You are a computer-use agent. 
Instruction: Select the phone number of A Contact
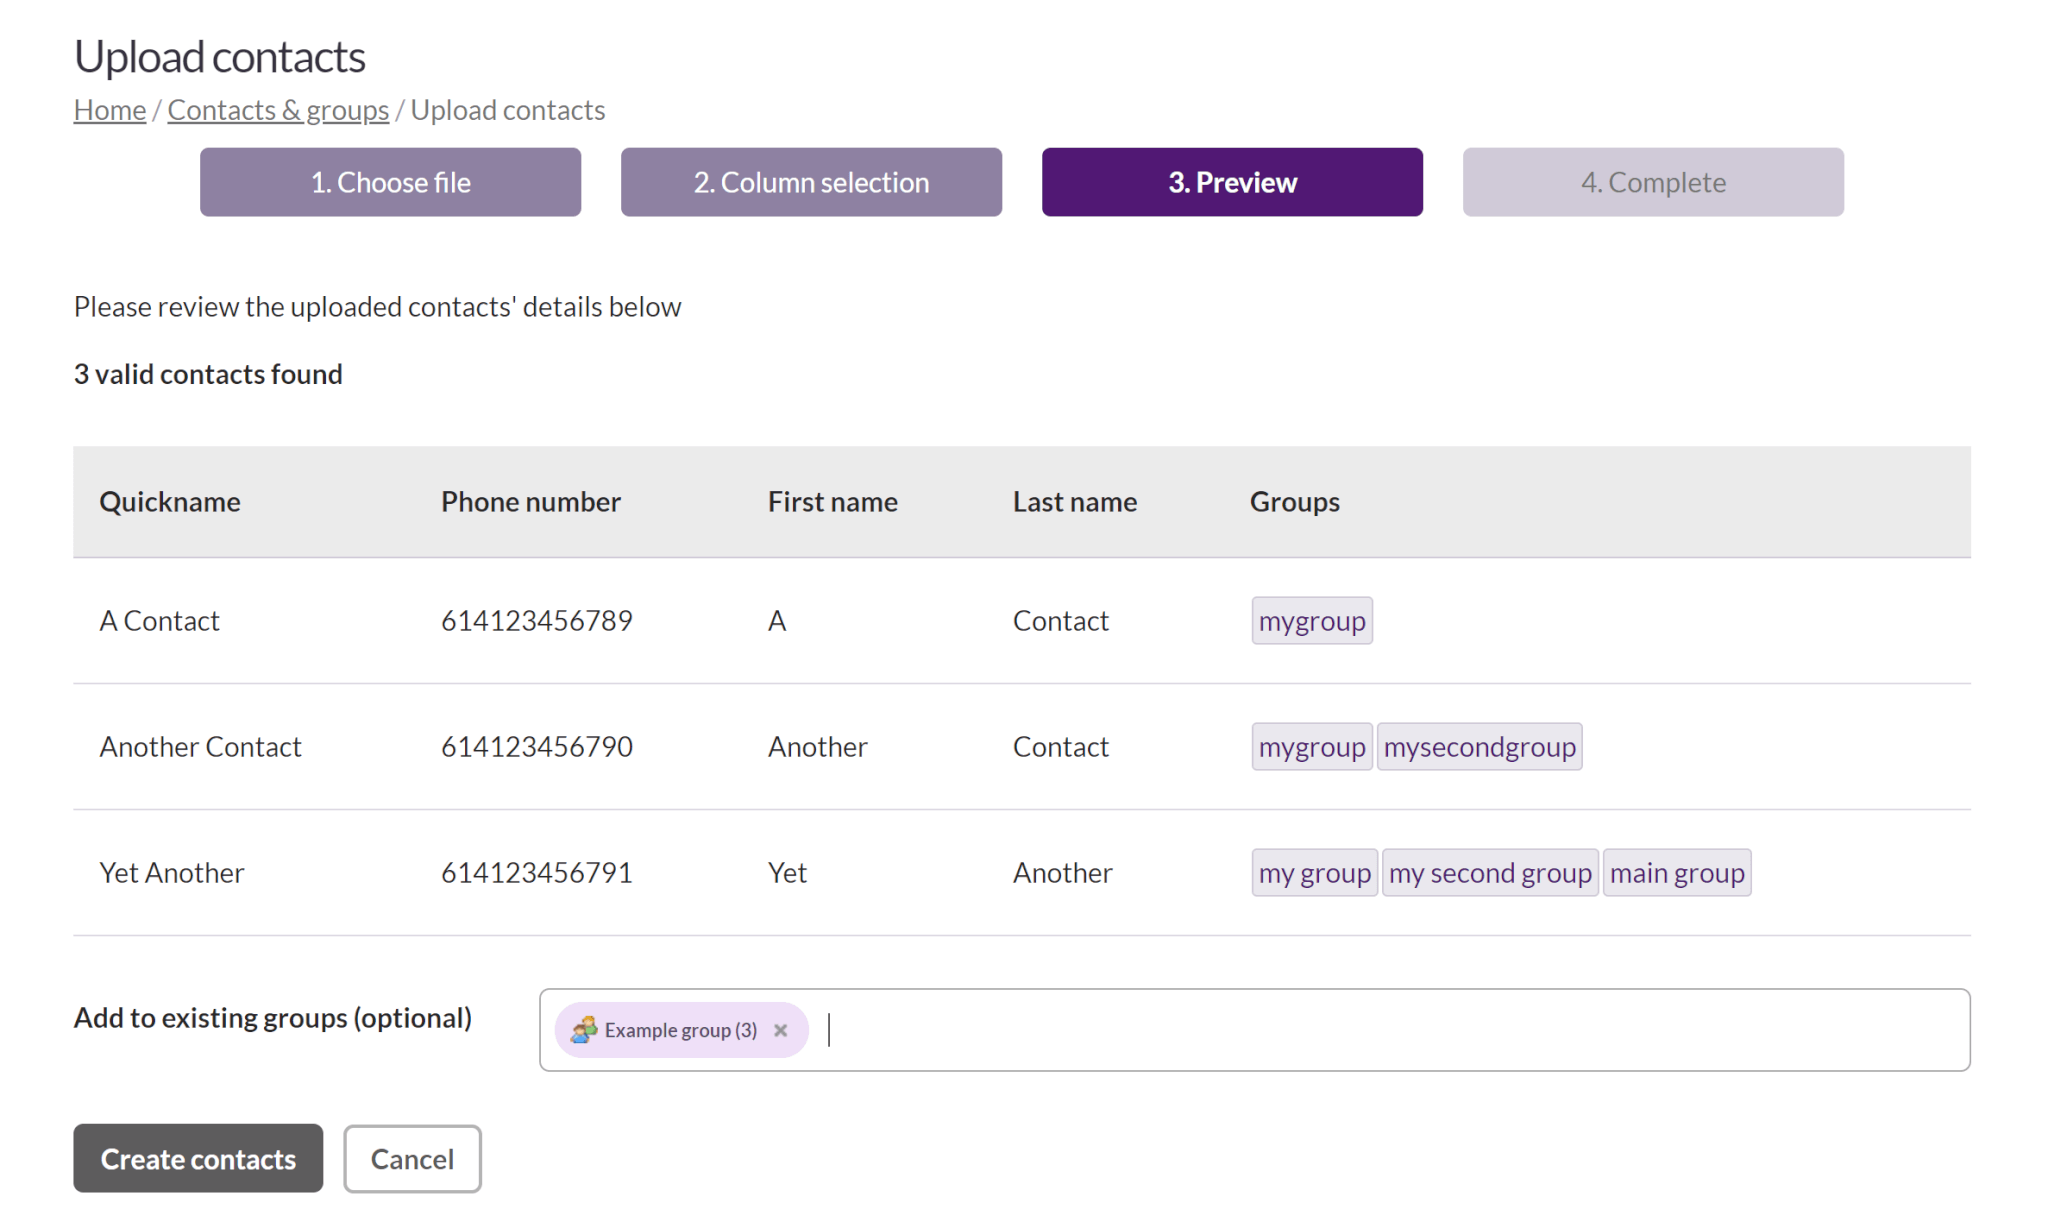(536, 620)
